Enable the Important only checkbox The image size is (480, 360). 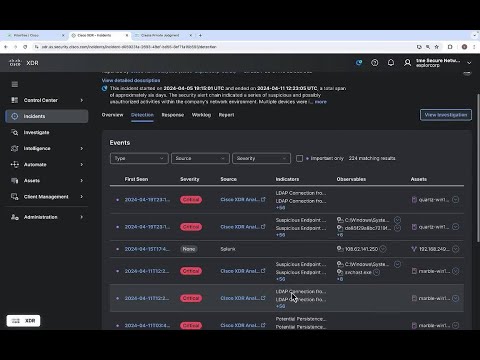tap(299, 158)
